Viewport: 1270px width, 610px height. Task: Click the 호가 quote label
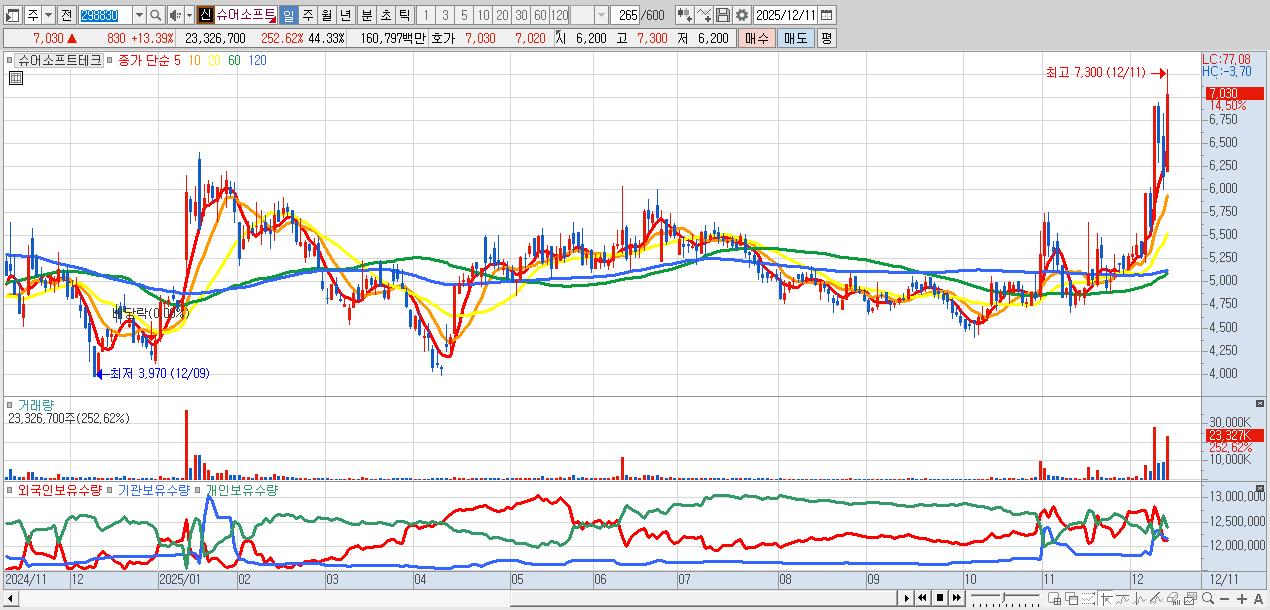click(x=443, y=38)
